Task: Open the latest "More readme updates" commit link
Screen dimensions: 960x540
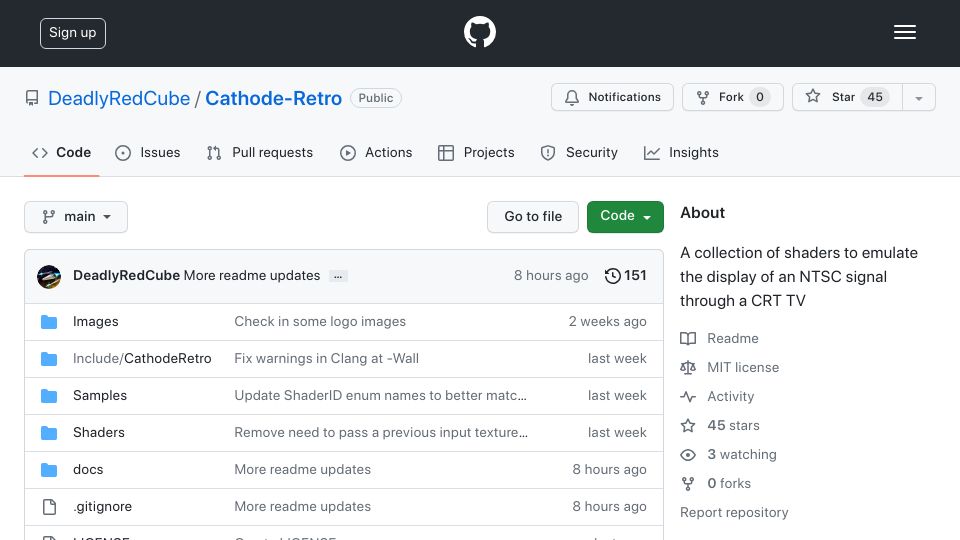Action: tap(252, 276)
